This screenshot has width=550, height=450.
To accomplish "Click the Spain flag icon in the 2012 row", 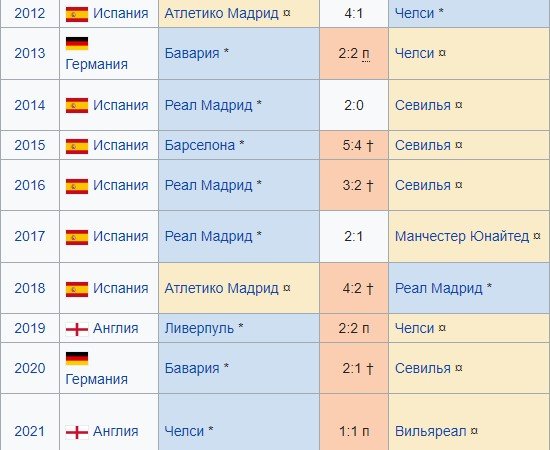I will (77, 14).
